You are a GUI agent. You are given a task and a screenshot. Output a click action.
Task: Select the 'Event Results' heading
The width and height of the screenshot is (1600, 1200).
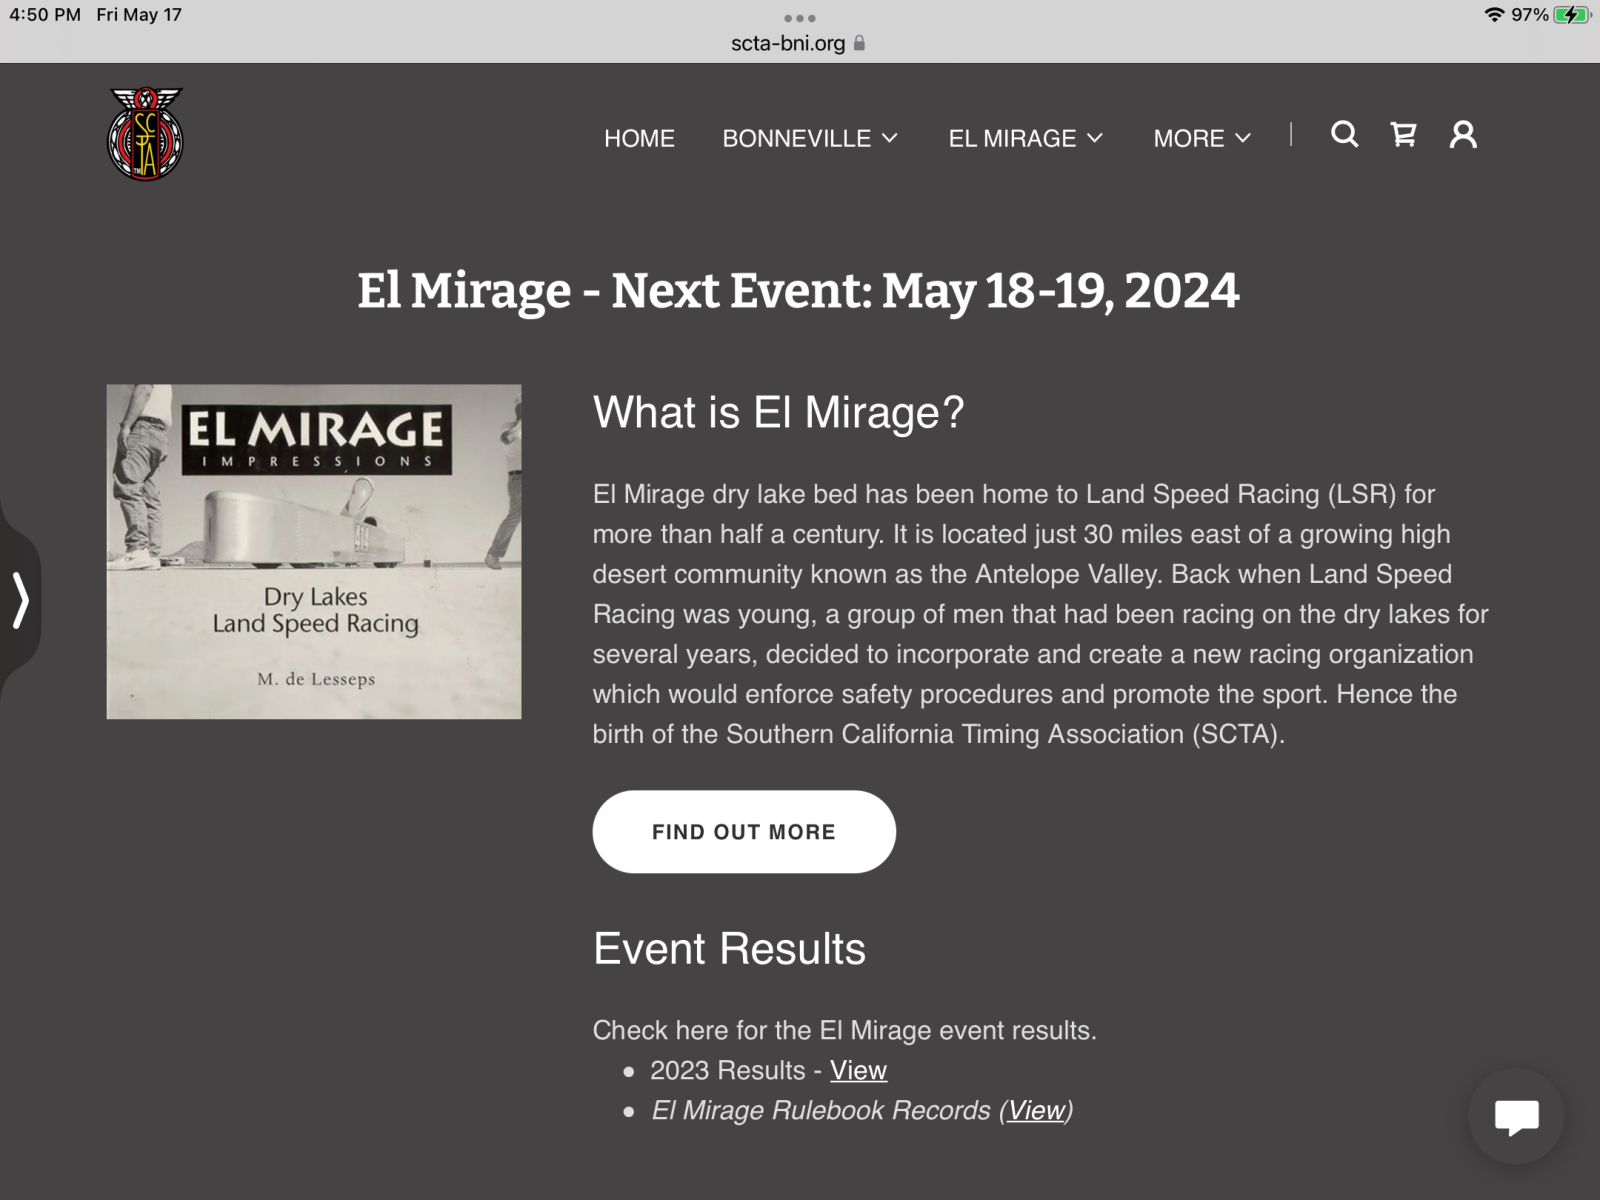point(729,948)
